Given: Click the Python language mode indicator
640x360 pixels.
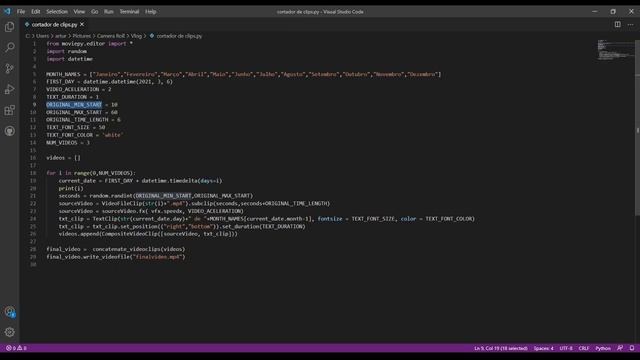Looking at the screenshot, I should (603, 348).
